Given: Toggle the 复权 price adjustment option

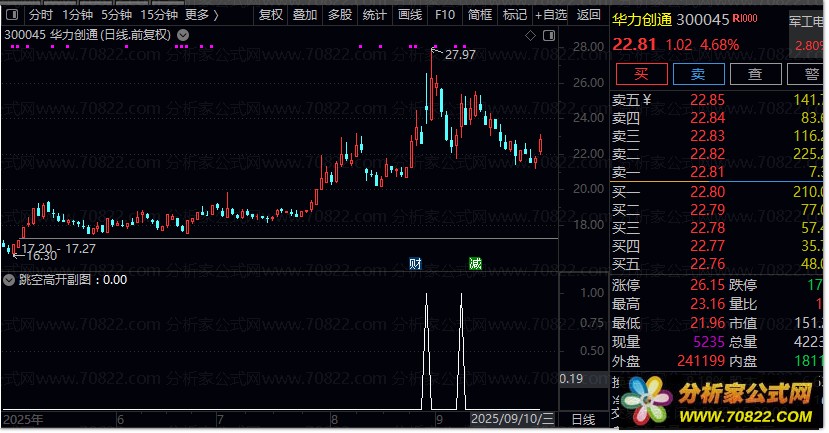Looking at the screenshot, I should (271, 15).
